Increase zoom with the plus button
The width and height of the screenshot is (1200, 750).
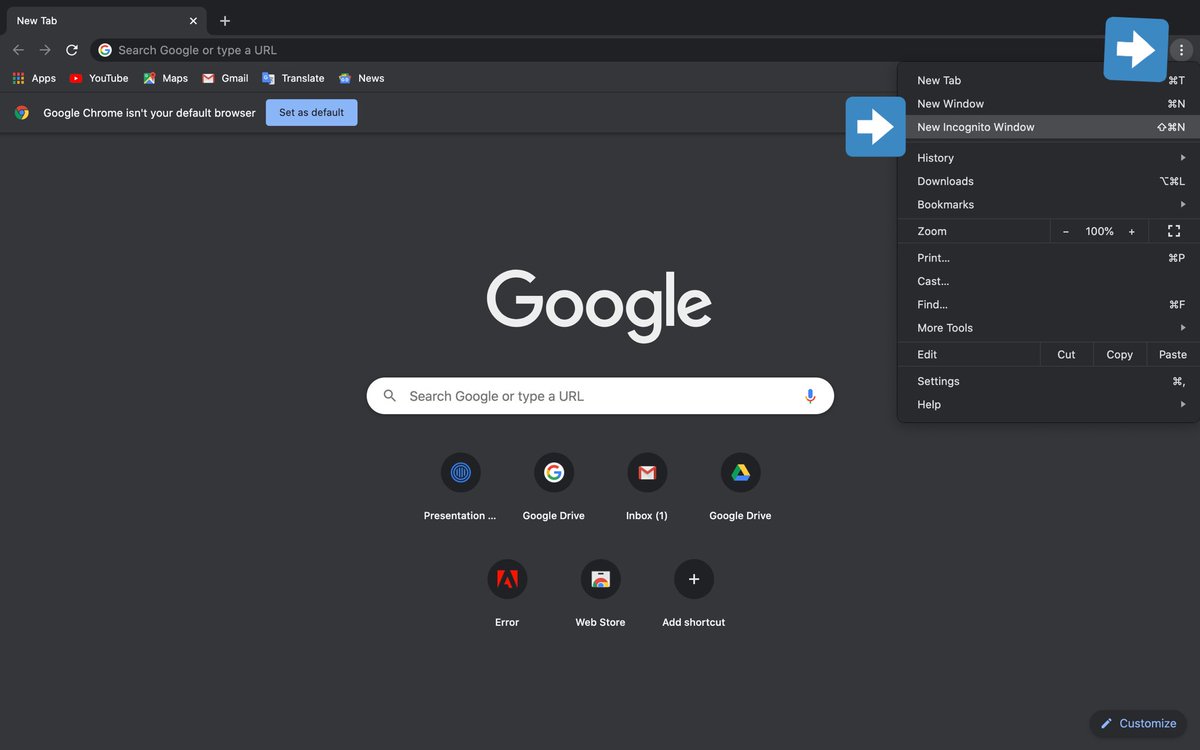(x=1132, y=231)
